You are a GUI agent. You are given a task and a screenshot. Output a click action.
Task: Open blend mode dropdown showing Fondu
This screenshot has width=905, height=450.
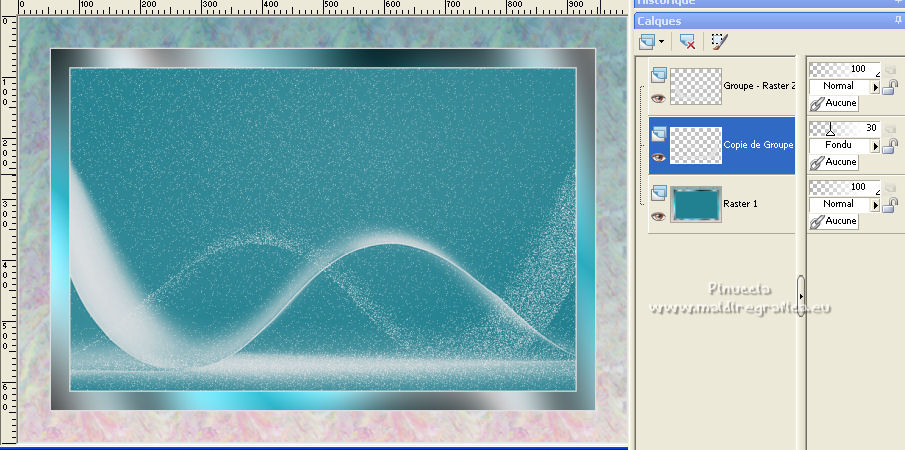[839, 145]
